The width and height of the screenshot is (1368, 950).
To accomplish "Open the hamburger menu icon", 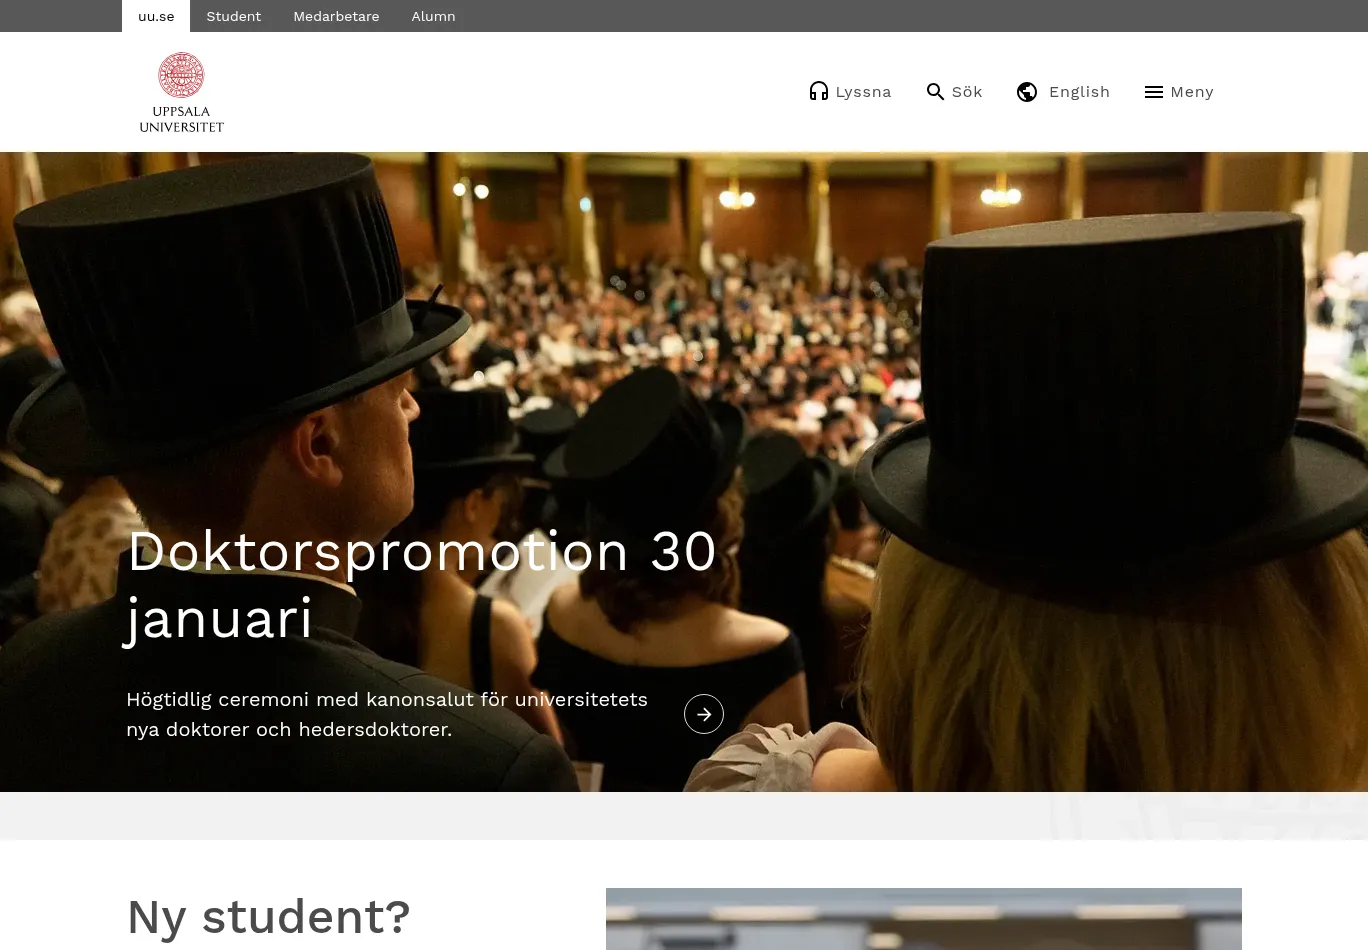I will click(1153, 92).
